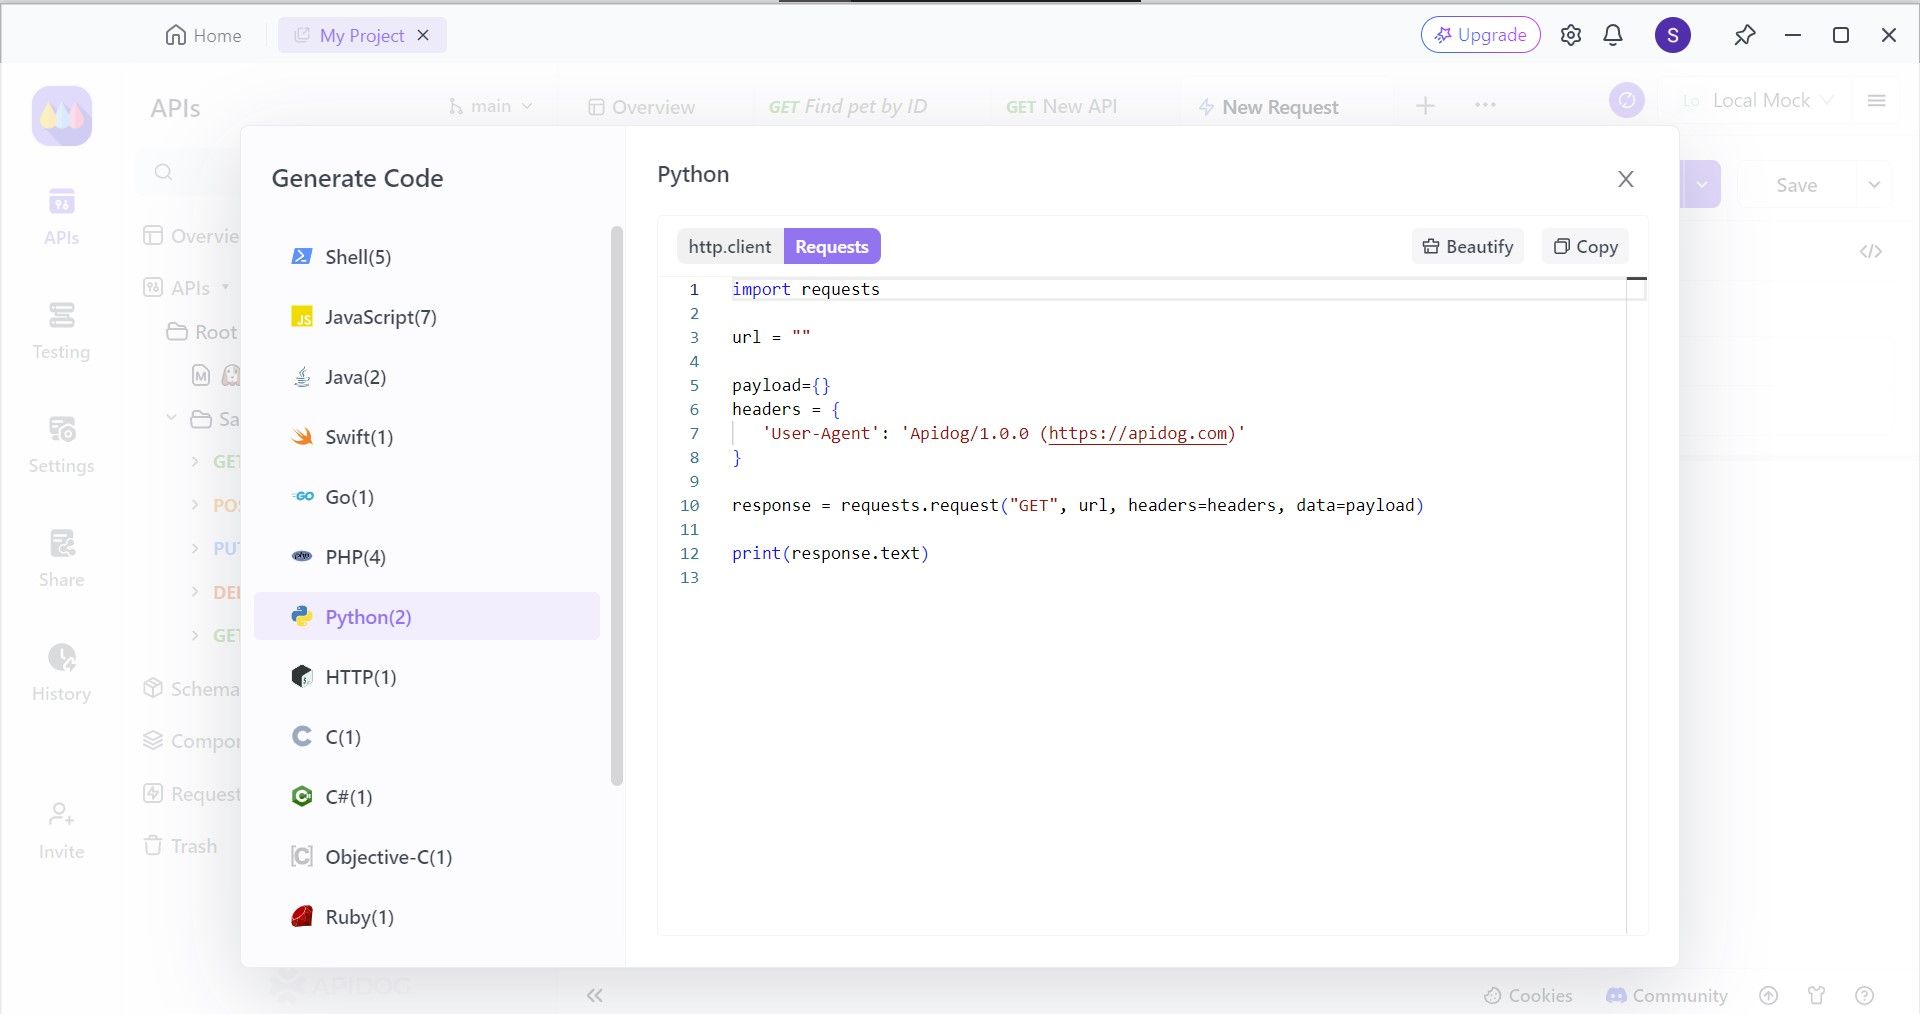
Task: Select Go language entry
Action: coord(349,497)
